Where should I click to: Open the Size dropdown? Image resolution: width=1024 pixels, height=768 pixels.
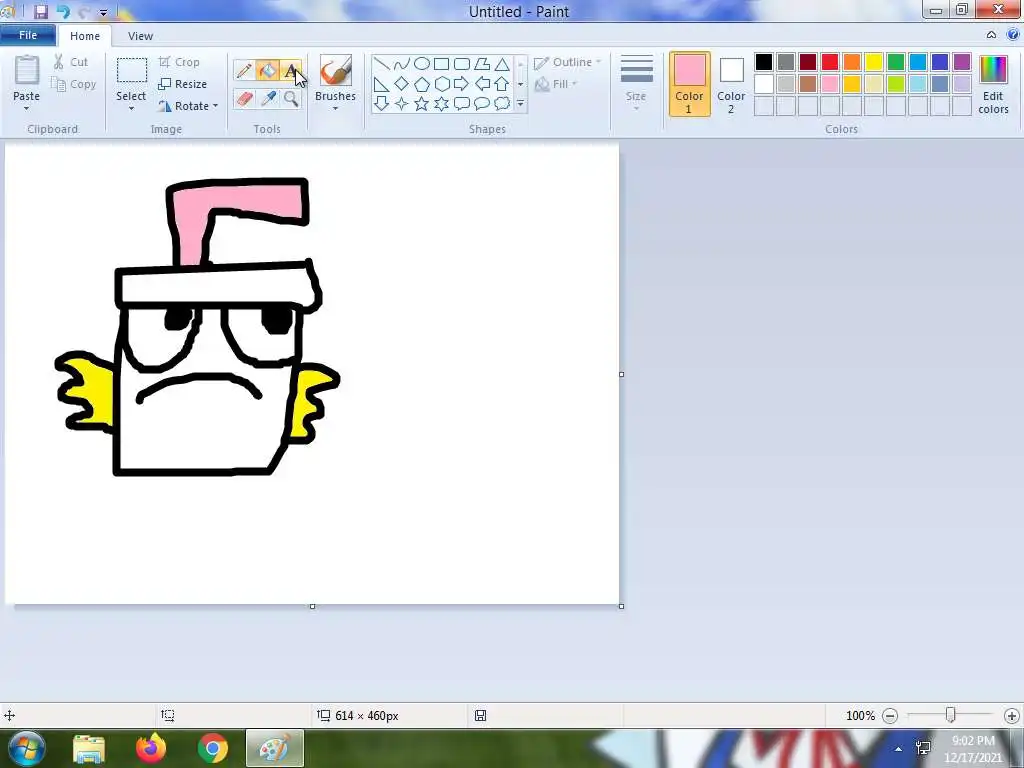[x=636, y=84]
